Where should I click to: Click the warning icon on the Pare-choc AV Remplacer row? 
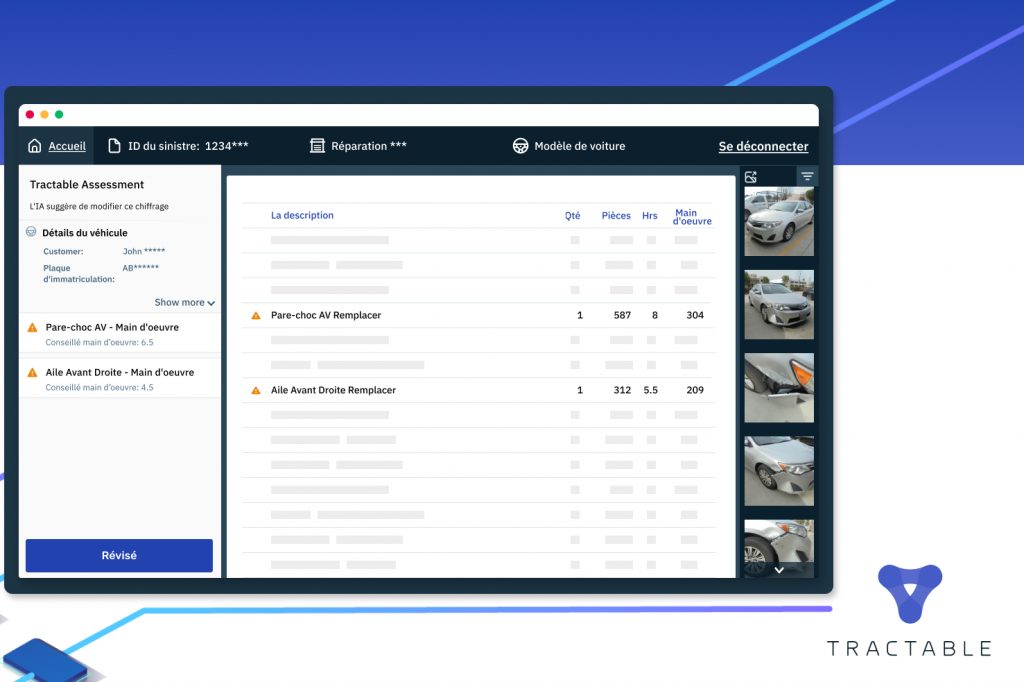[255, 315]
